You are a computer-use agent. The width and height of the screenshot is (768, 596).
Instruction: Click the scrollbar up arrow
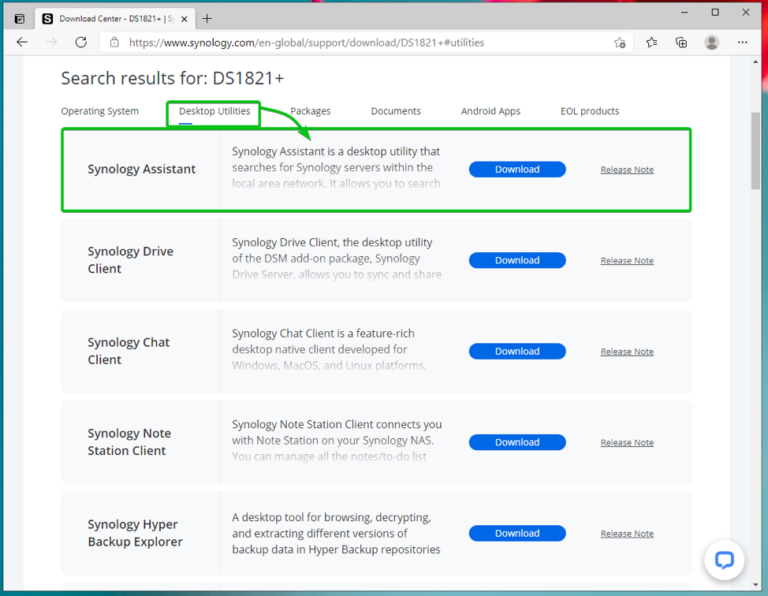point(756,62)
